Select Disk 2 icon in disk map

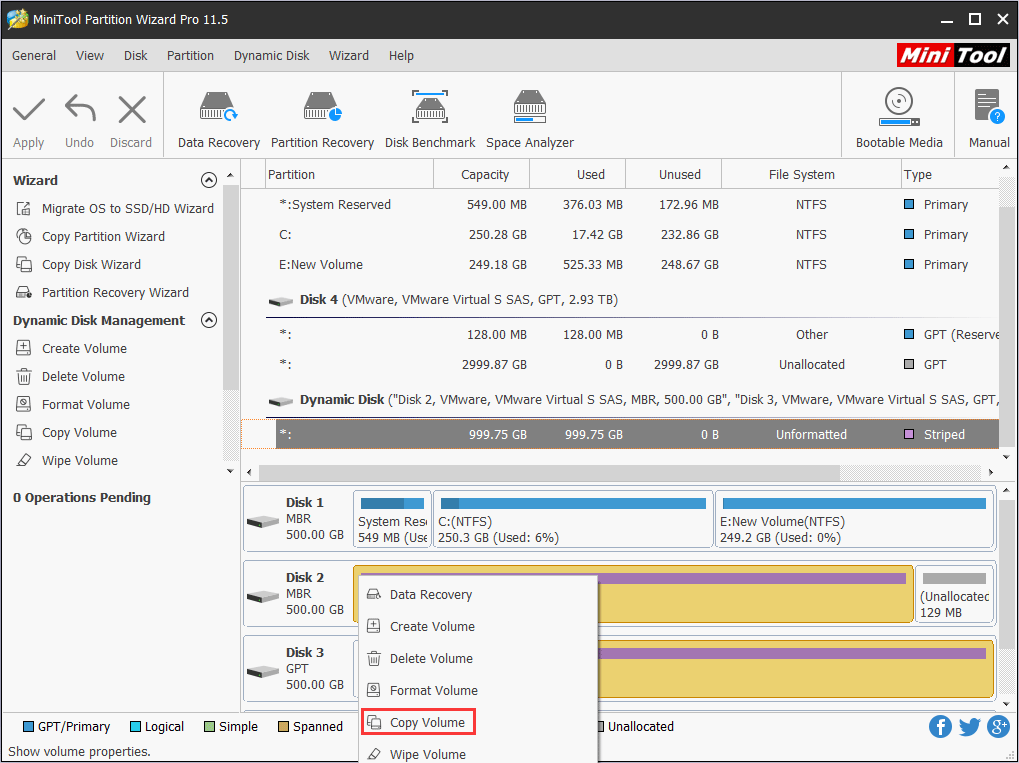[263, 596]
